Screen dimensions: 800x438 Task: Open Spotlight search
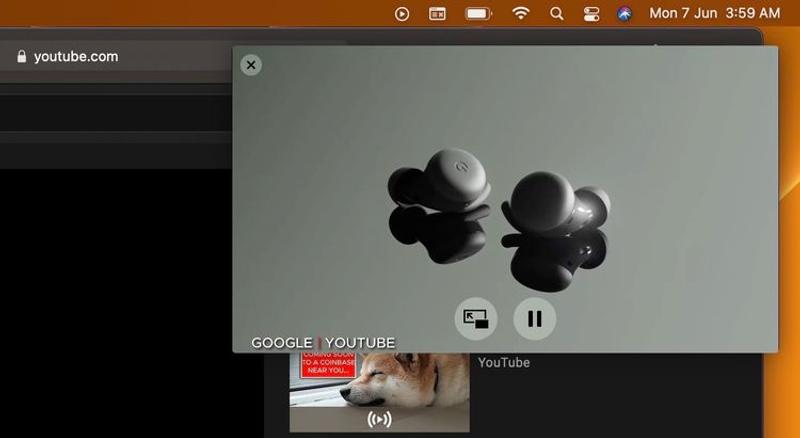557,14
